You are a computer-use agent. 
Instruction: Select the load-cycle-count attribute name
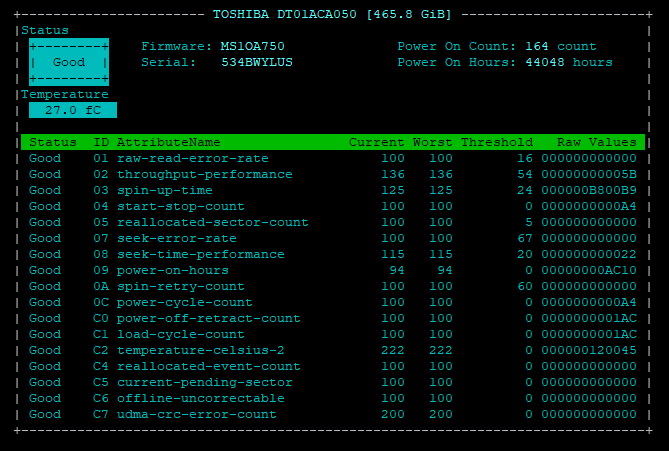click(x=180, y=335)
